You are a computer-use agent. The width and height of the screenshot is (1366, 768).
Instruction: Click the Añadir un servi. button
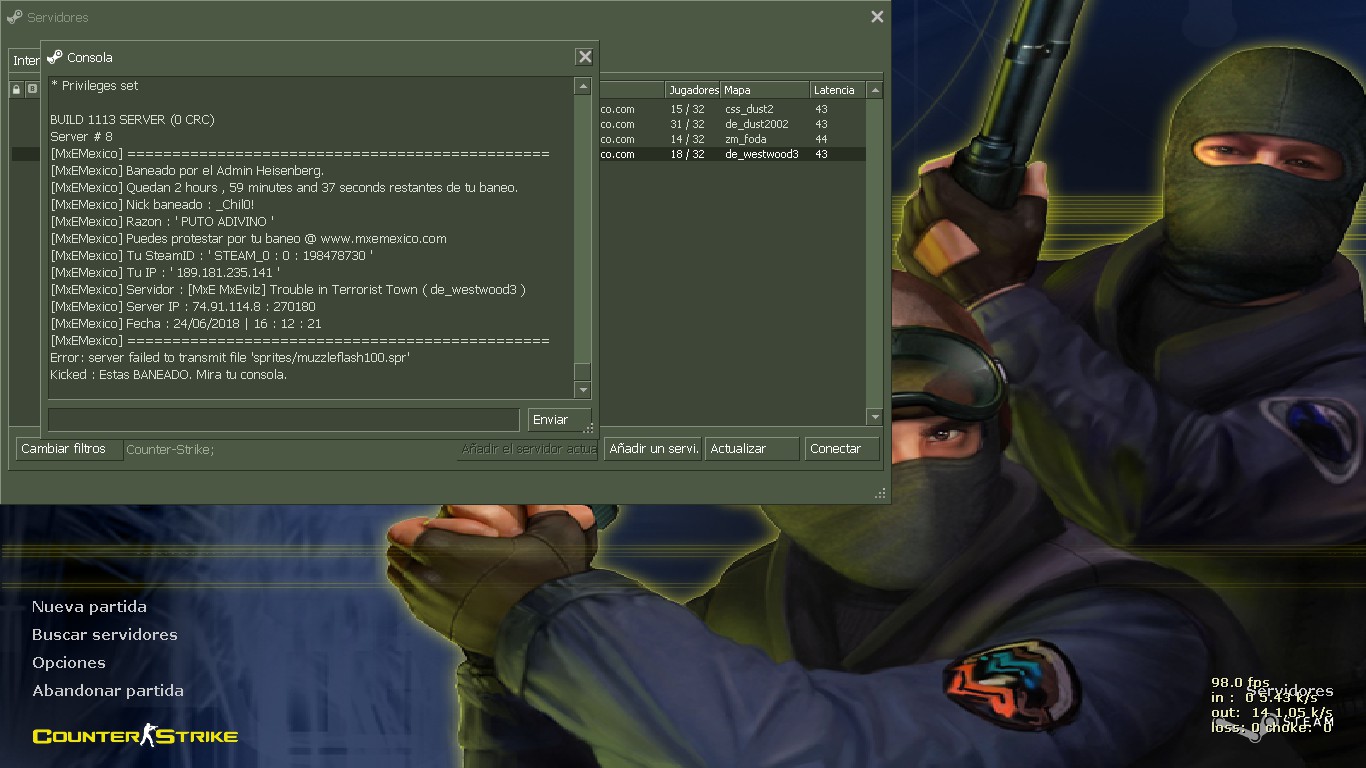(x=653, y=449)
